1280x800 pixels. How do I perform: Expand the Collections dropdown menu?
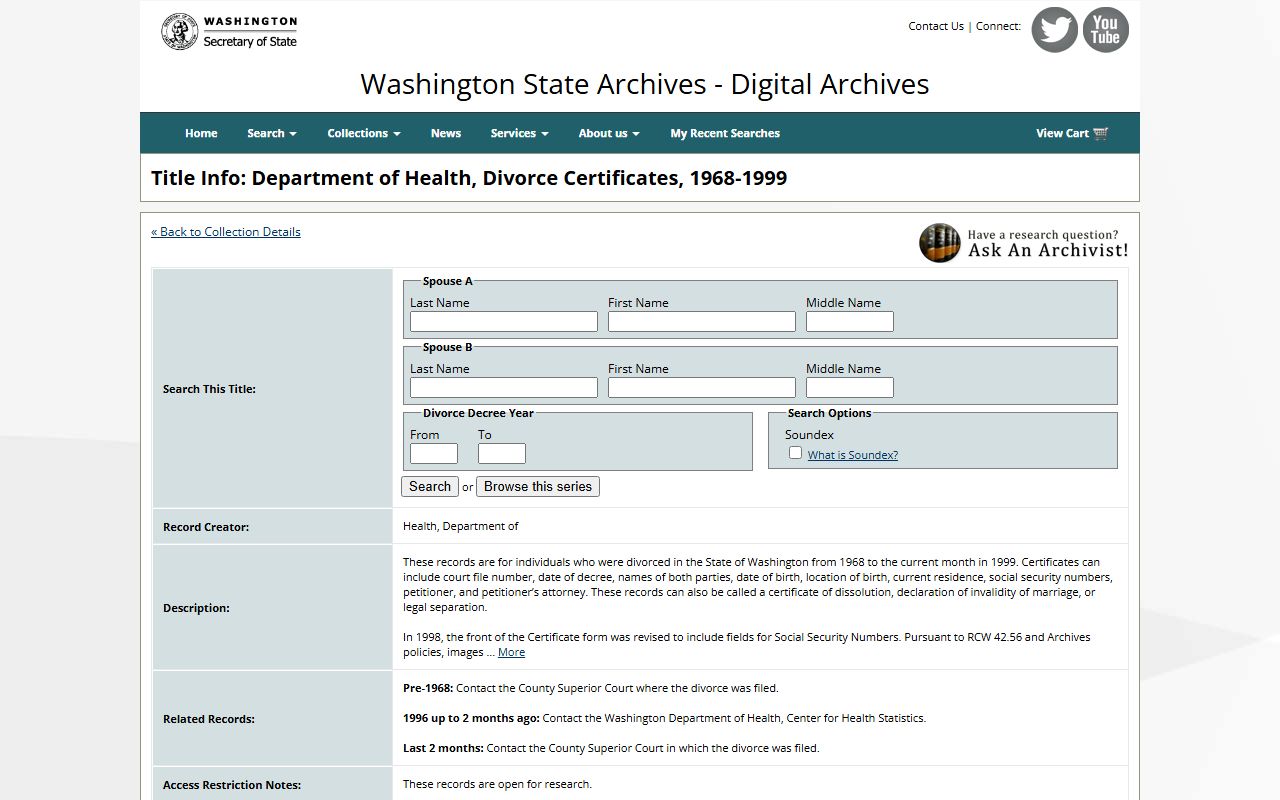click(364, 133)
